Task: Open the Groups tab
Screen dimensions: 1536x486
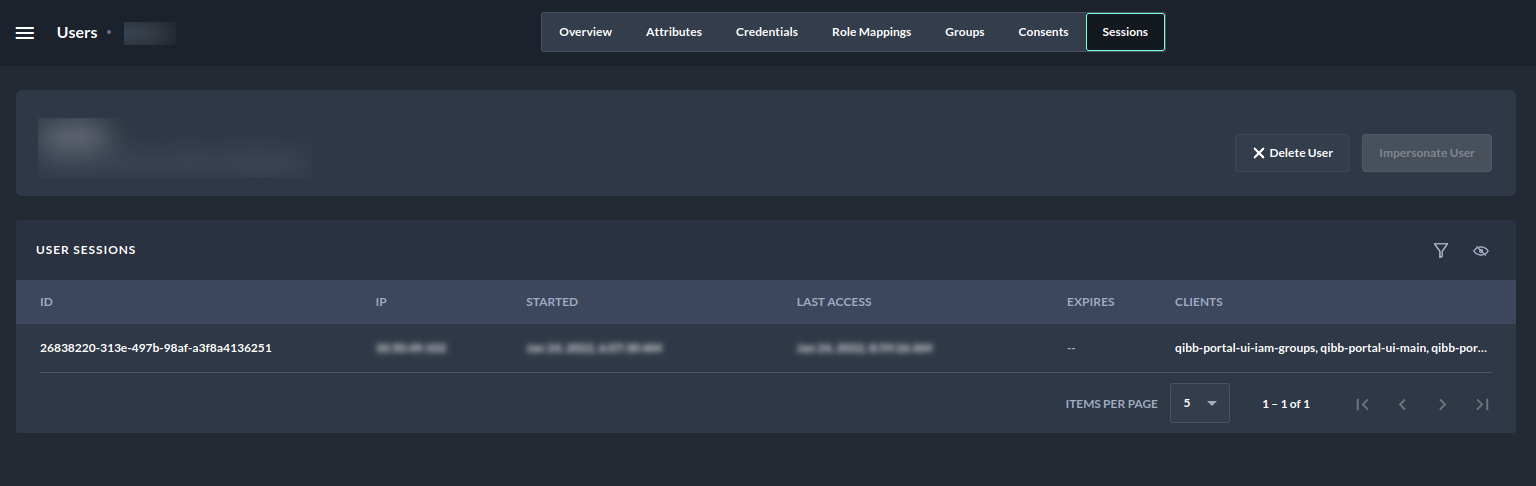Action: click(964, 32)
